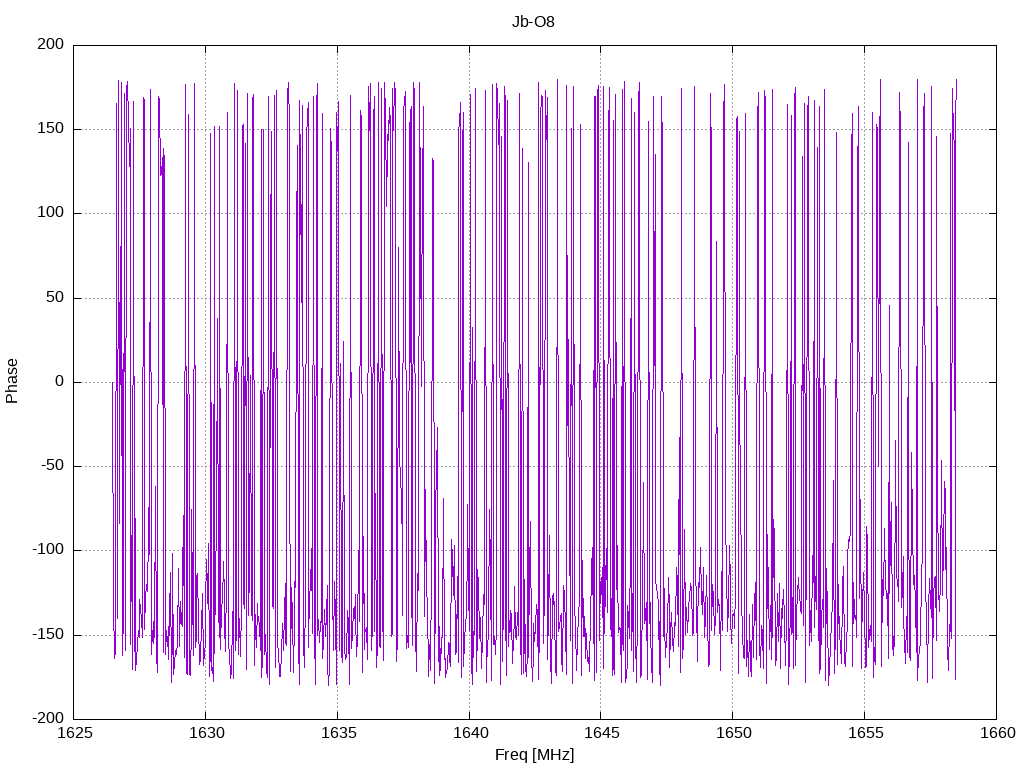The width and height of the screenshot is (1024, 768).
Task: Click the 0 y-axis tick label
Action: [59, 381]
